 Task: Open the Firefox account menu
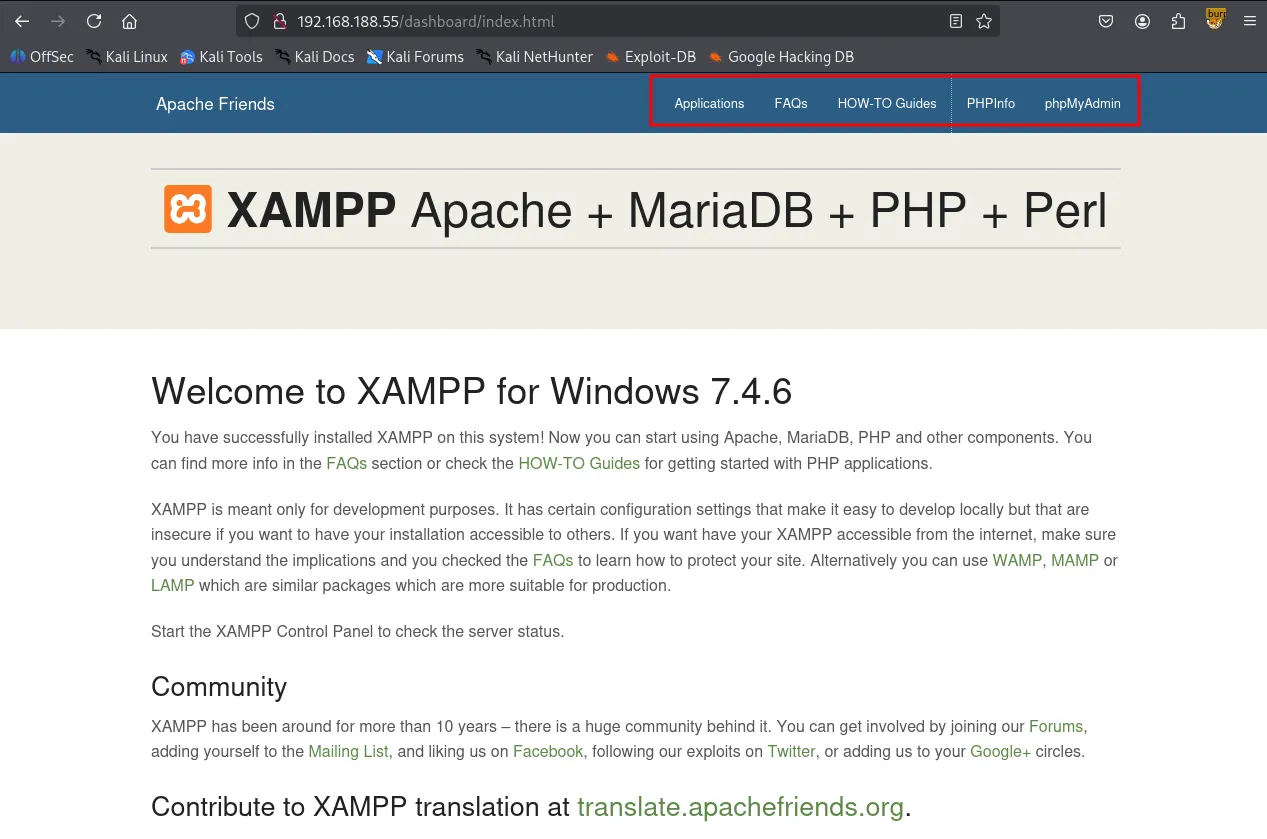1142,21
